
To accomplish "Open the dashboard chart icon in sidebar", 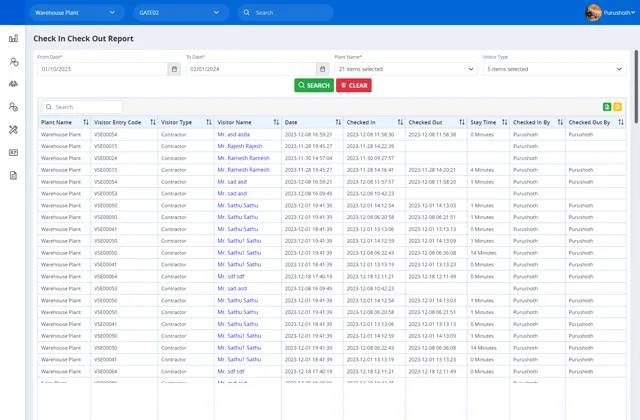I will pyautogui.click(x=14, y=39).
